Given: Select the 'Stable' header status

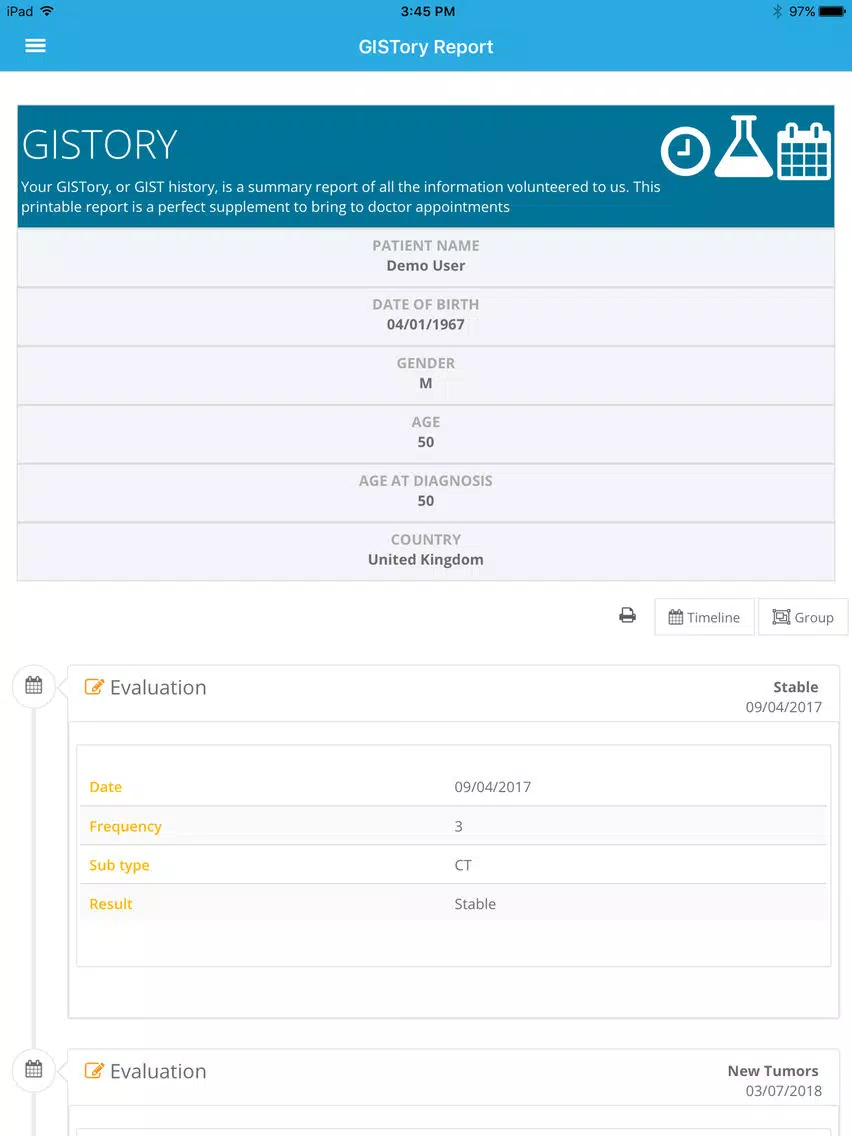Looking at the screenshot, I should (795, 687).
